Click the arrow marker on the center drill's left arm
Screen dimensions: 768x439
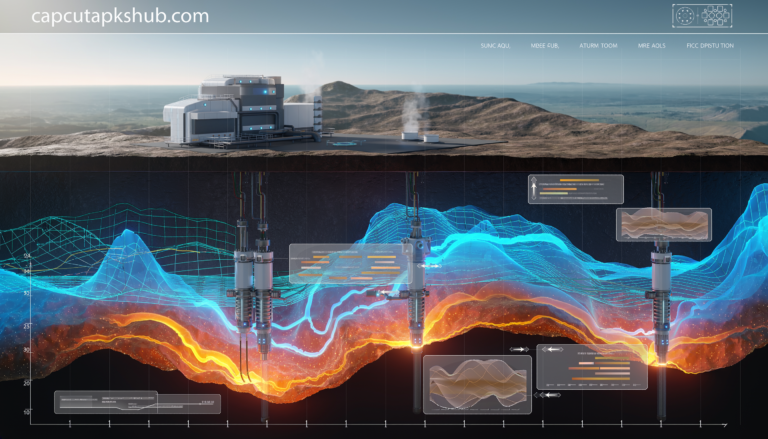[390, 294]
